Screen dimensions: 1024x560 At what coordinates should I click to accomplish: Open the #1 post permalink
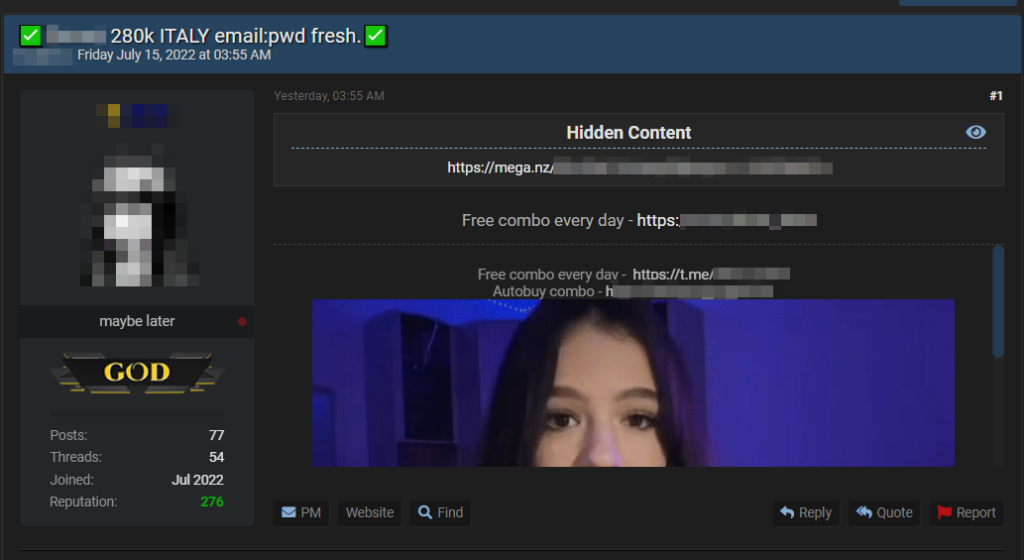(995, 96)
